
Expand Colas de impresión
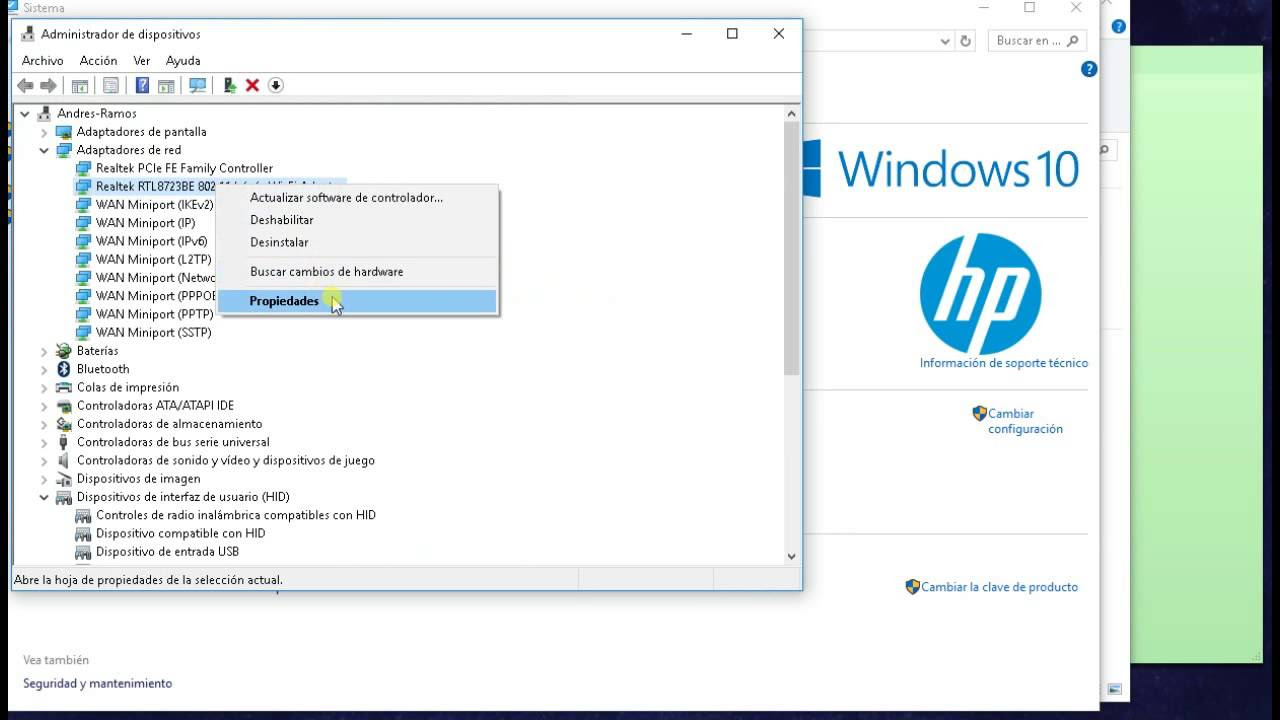44,387
